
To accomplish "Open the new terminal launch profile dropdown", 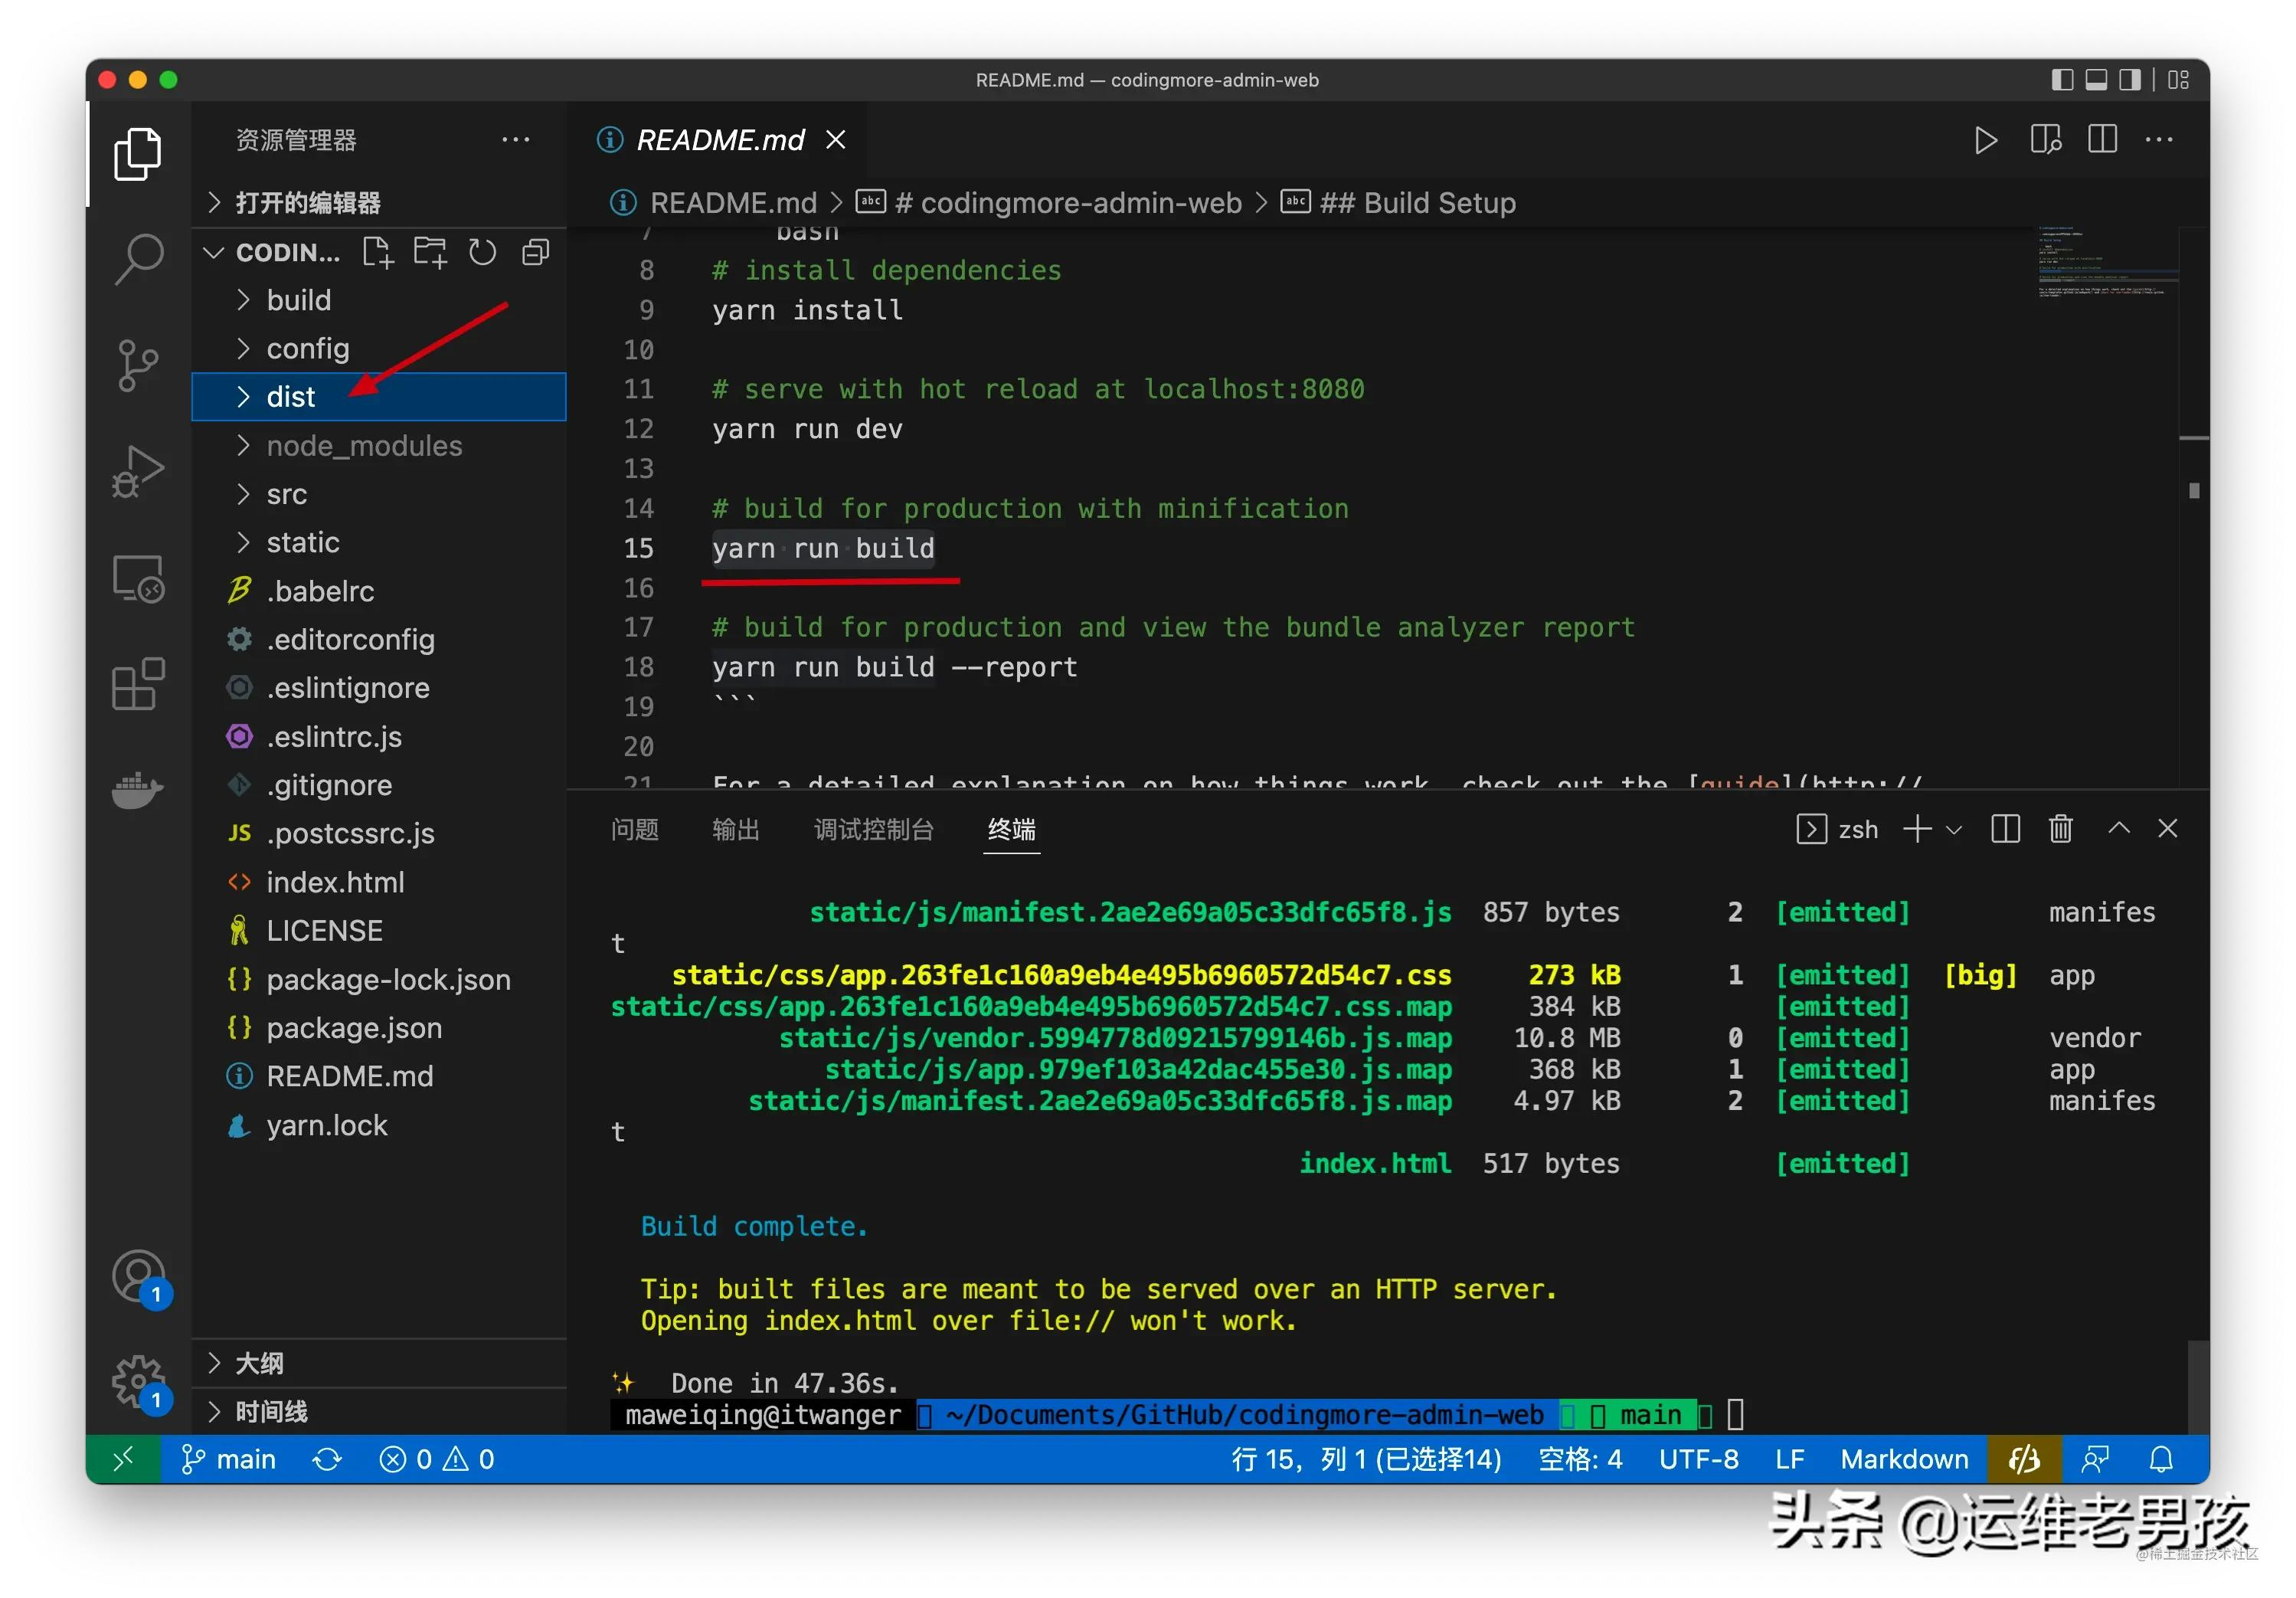I will tap(1954, 830).
